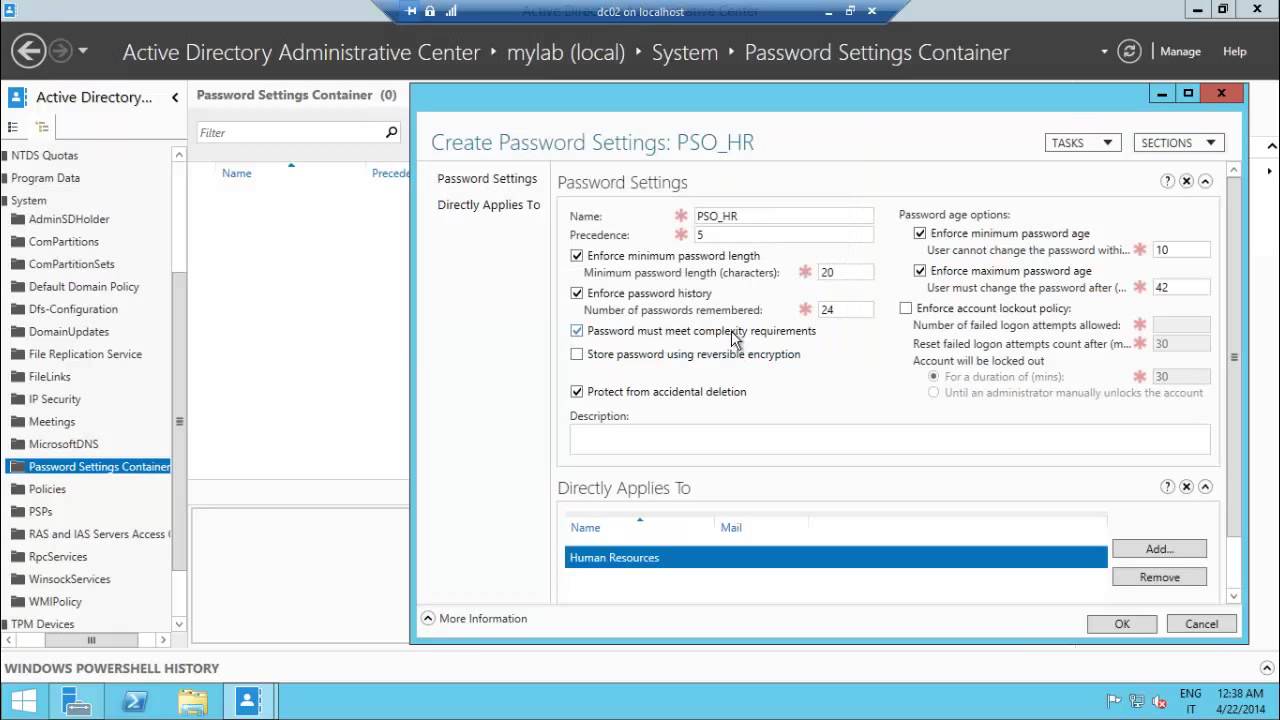Click the Action Center flag tray icon
Viewport: 1280px width, 720px height.
pos(1114,702)
